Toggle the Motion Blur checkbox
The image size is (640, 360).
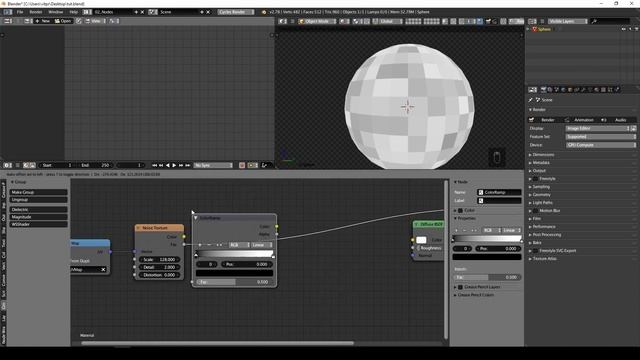click(x=535, y=211)
